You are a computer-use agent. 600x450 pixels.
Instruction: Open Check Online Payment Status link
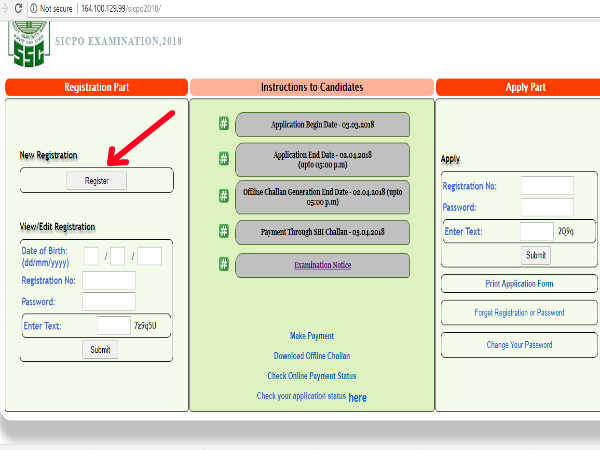pos(312,376)
